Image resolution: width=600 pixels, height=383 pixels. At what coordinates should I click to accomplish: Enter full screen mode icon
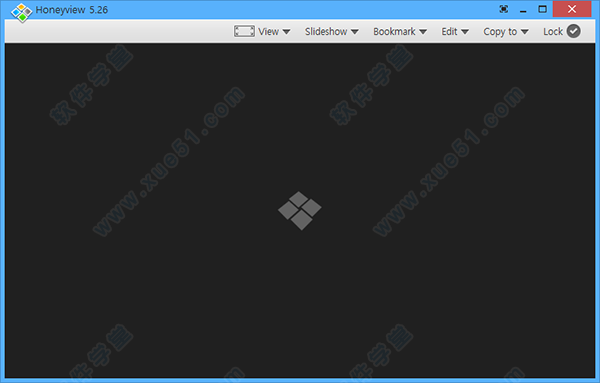coord(504,9)
